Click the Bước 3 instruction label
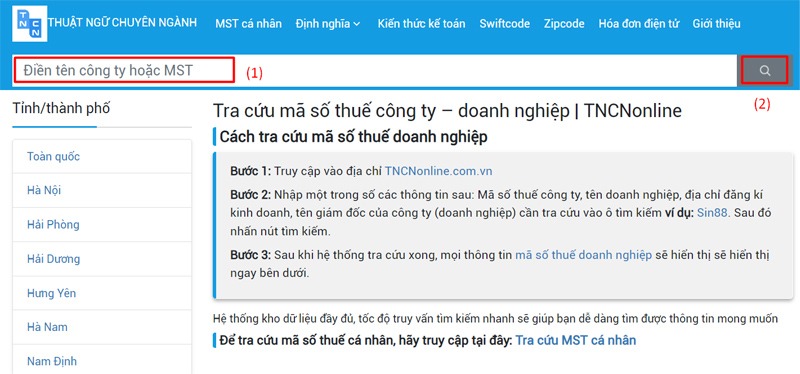Image resolution: width=800 pixels, height=374 pixels. pyautogui.click(x=251, y=255)
